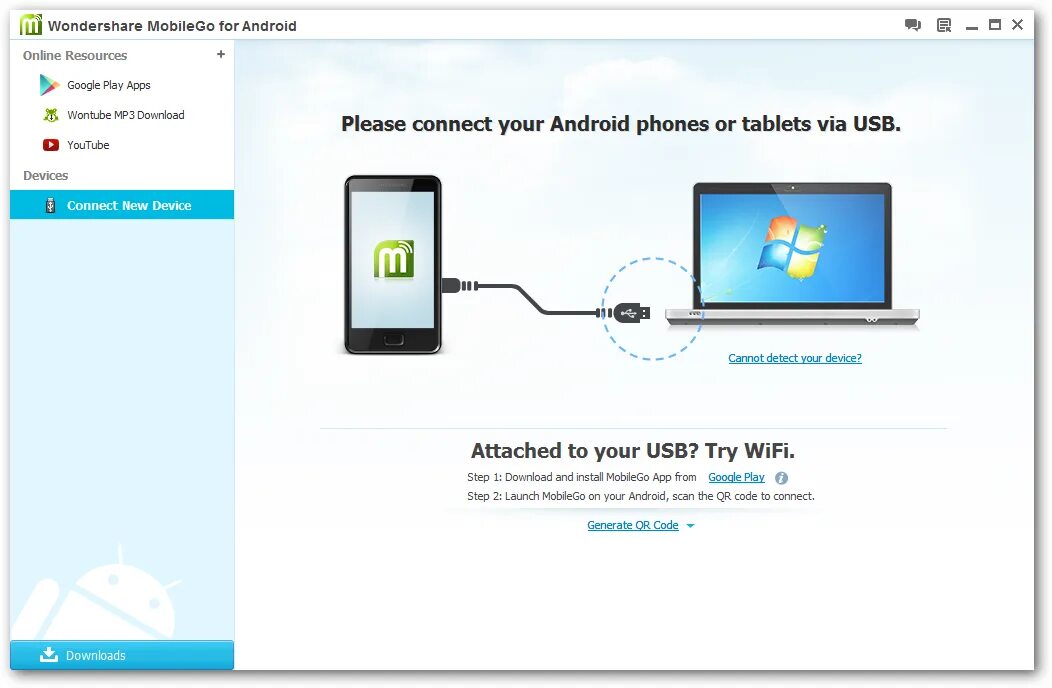Click the USB plug icon in dashed circle
Screen dimensions: 1052x688
click(x=631, y=313)
